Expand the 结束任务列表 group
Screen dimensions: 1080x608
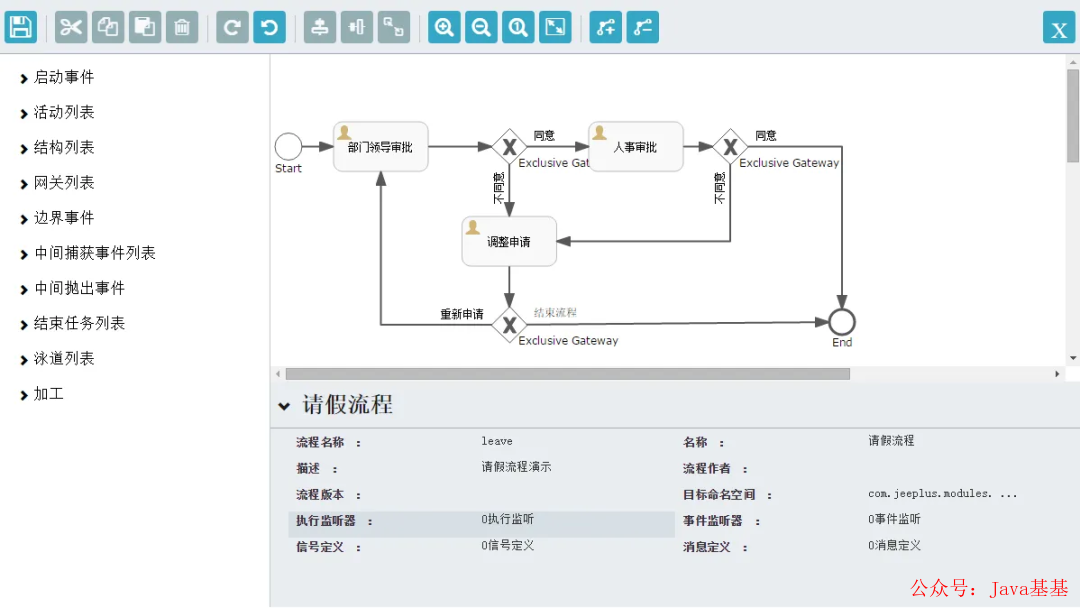click(73, 323)
